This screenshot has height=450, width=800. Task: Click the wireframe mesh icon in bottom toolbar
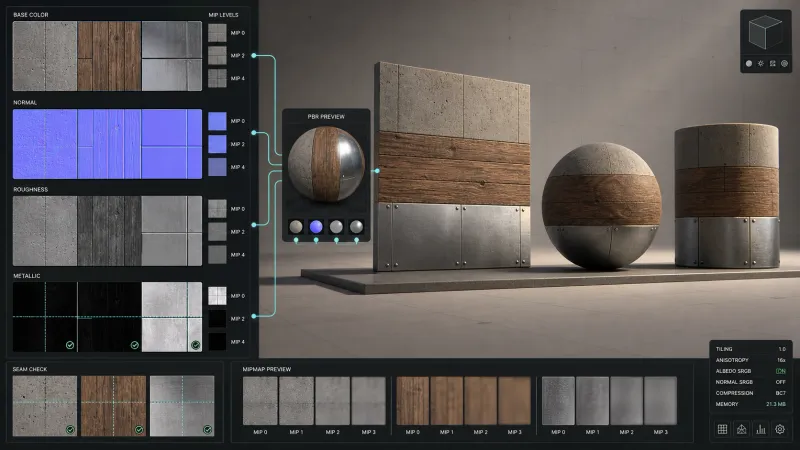click(741, 429)
